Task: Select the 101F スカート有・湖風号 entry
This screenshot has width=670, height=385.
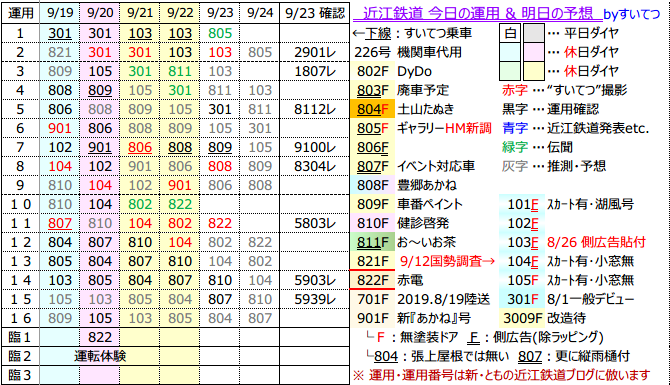Action: (570, 204)
